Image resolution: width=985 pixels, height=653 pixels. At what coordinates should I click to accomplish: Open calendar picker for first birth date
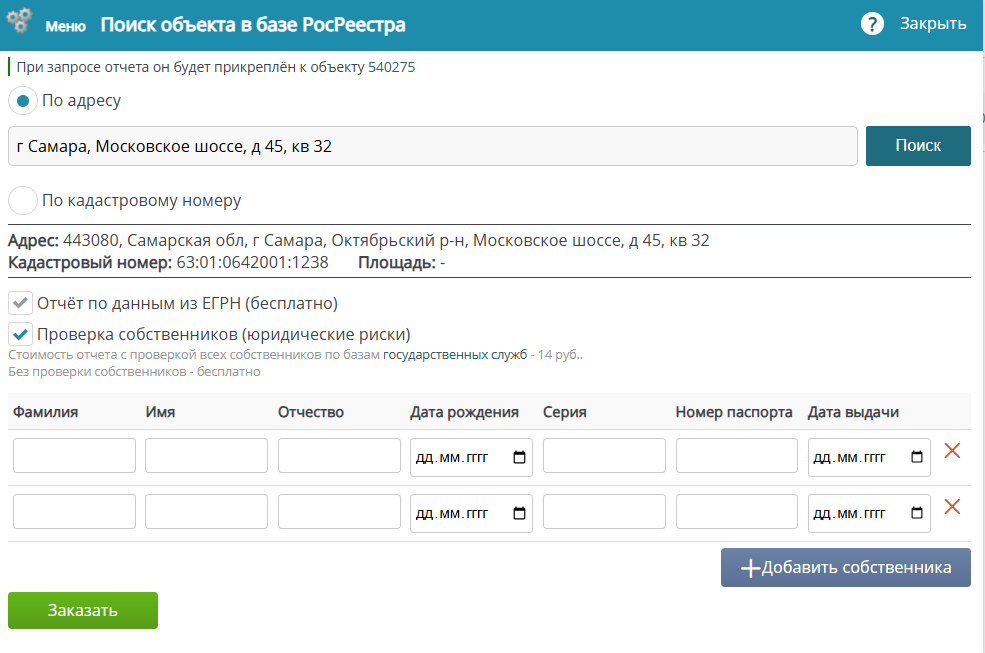point(519,457)
